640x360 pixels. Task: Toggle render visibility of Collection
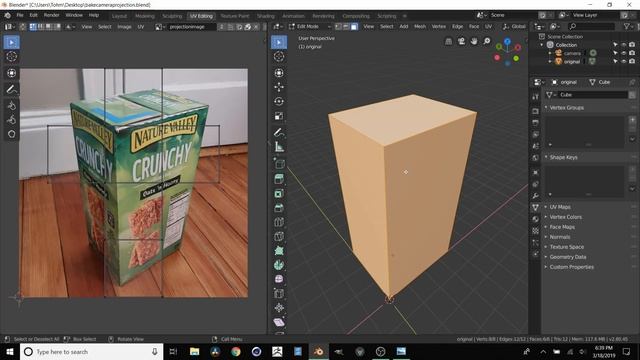pyautogui.click(x=632, y=45)
